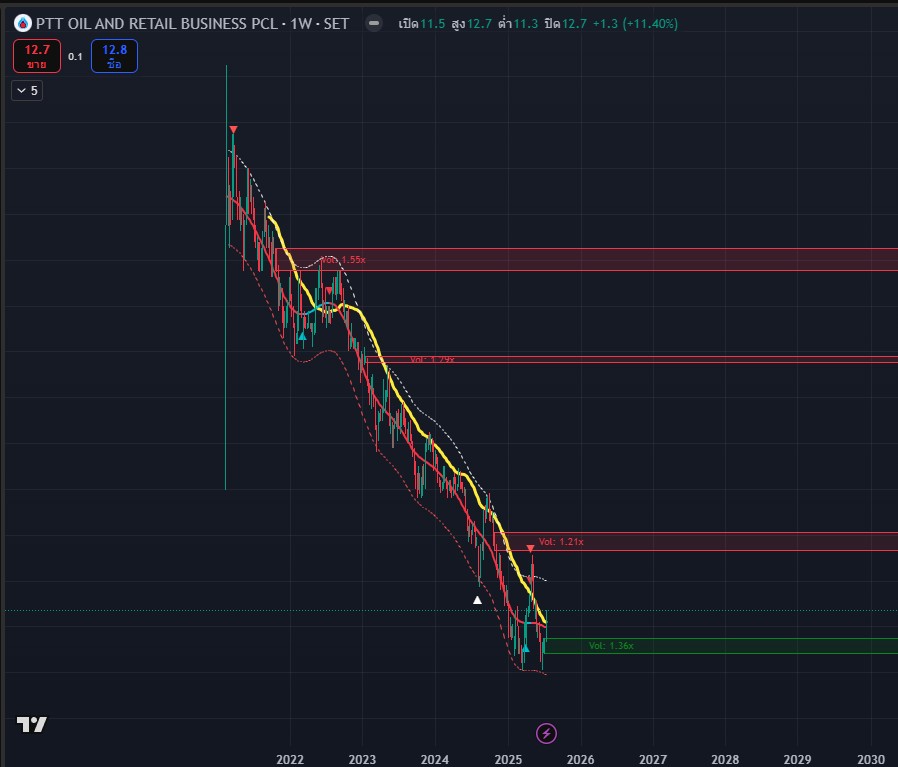Click the +1.3 (+11.40%) change value

(x=635, y=23)
